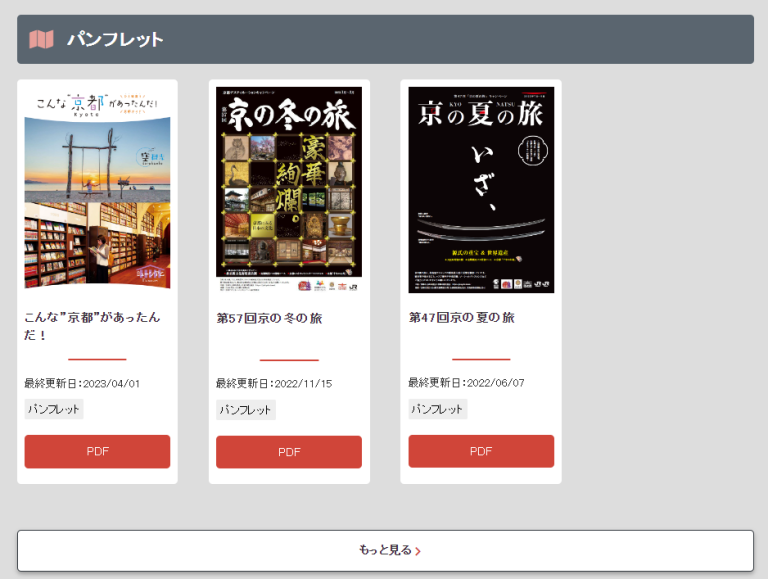The width and height of the screenshot is (768, 579).
Task: Expand list with もっと見る button
Action: click(385, 550)
